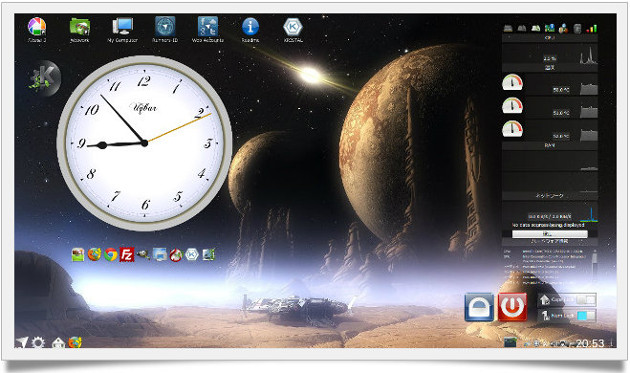Click the first CPU temperature gauge
630x373 pixels.
pos(512,82)
